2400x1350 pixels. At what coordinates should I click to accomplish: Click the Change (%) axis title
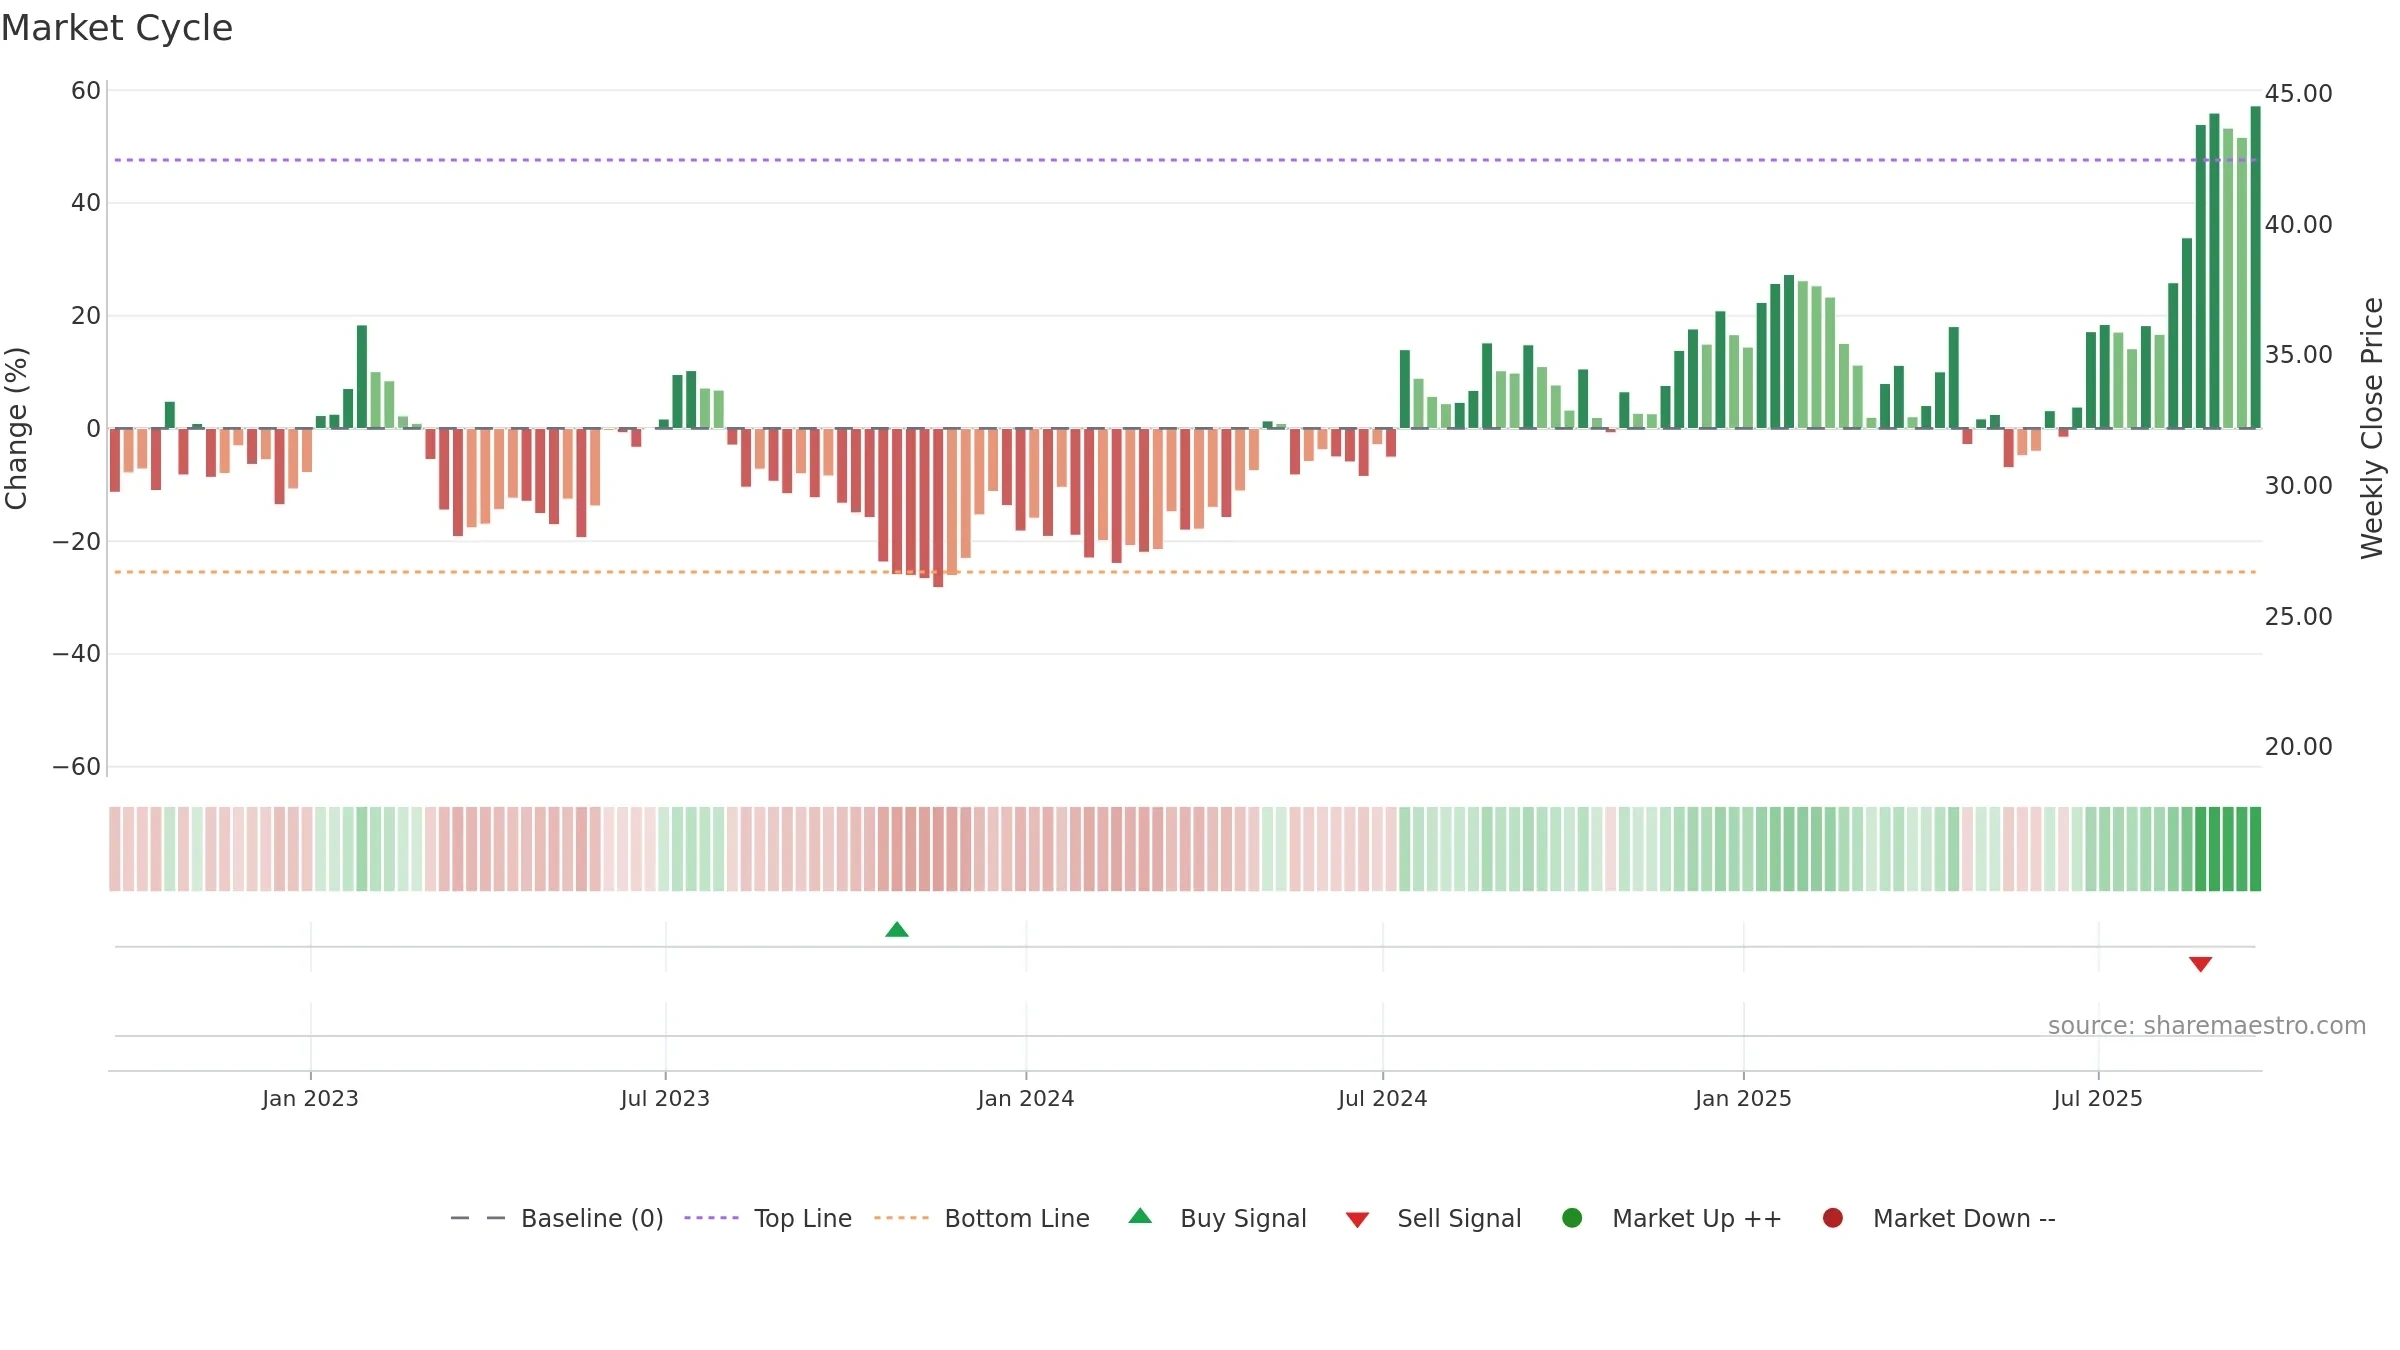[16, 428]
